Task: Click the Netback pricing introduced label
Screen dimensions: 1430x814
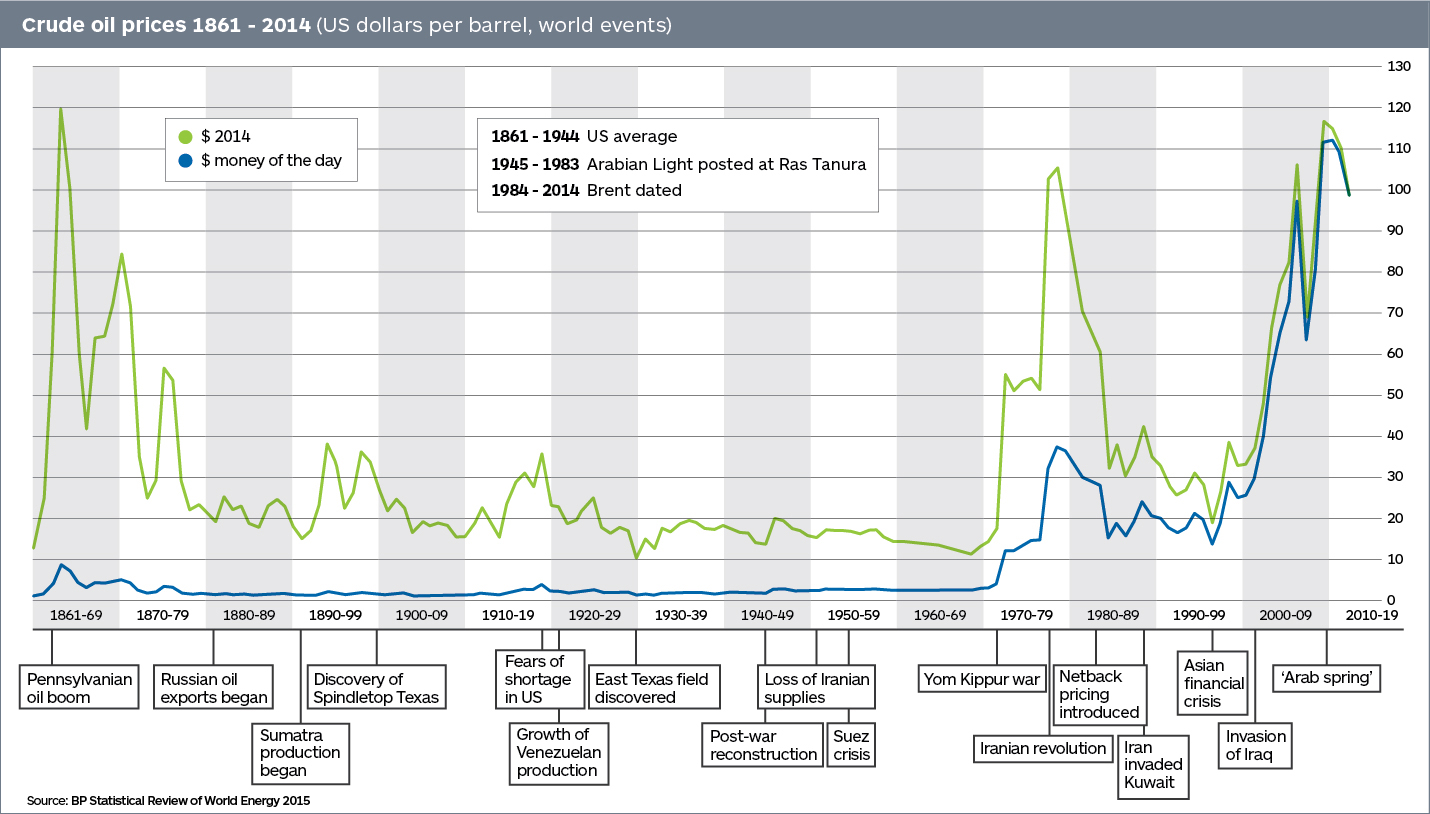Action: [1099, 694]
